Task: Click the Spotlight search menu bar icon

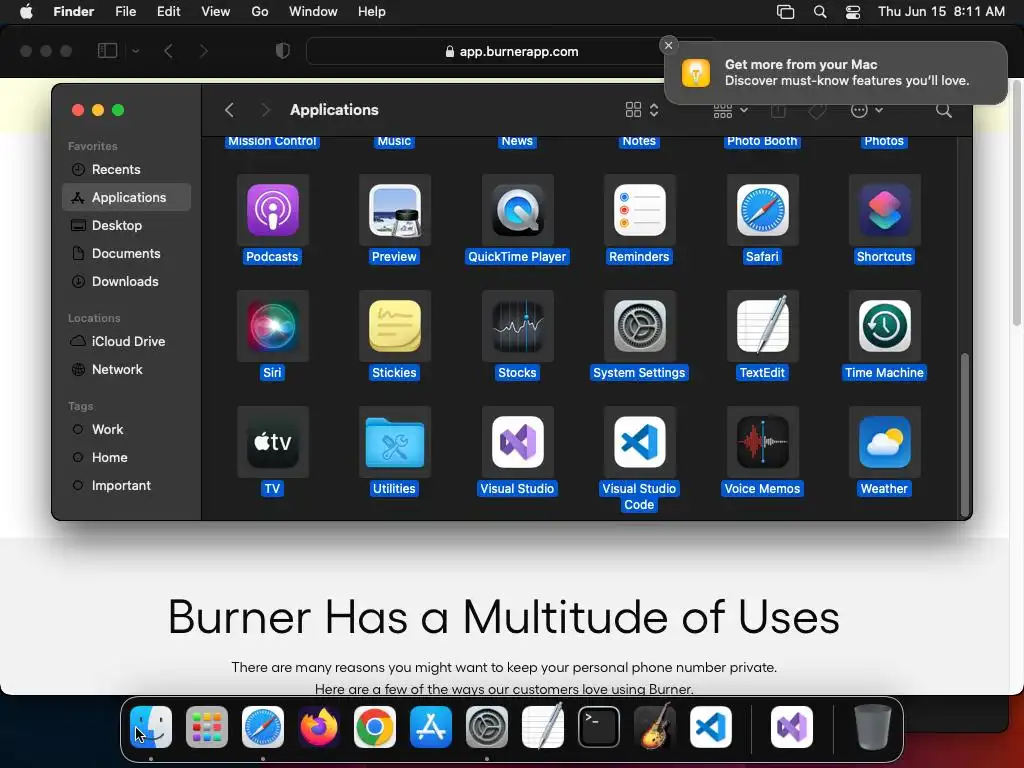Action: coord(820,12)
